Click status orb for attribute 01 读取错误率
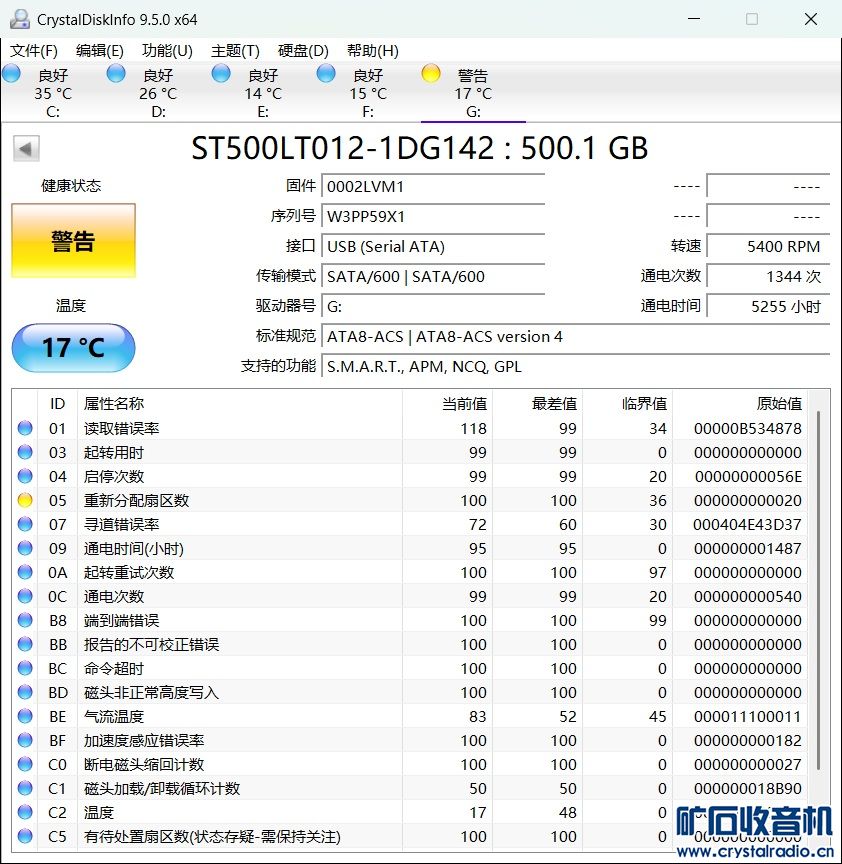The width and height of the screenshot is (842, 864). [25, 428]
